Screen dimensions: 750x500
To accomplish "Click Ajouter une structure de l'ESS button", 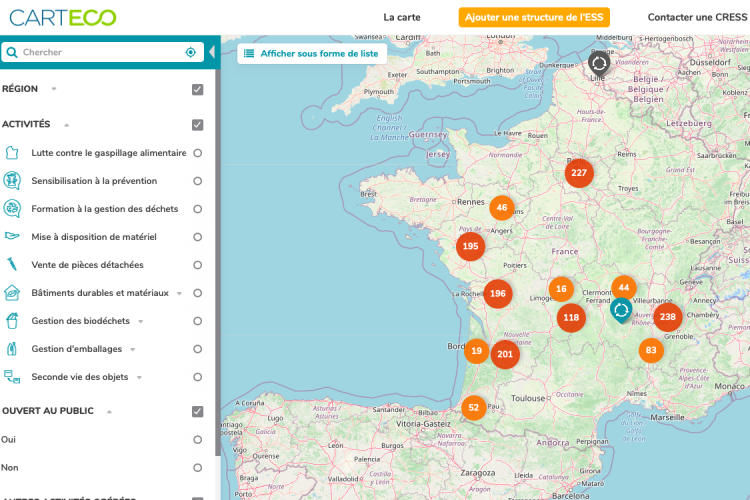I will [534, 17].
